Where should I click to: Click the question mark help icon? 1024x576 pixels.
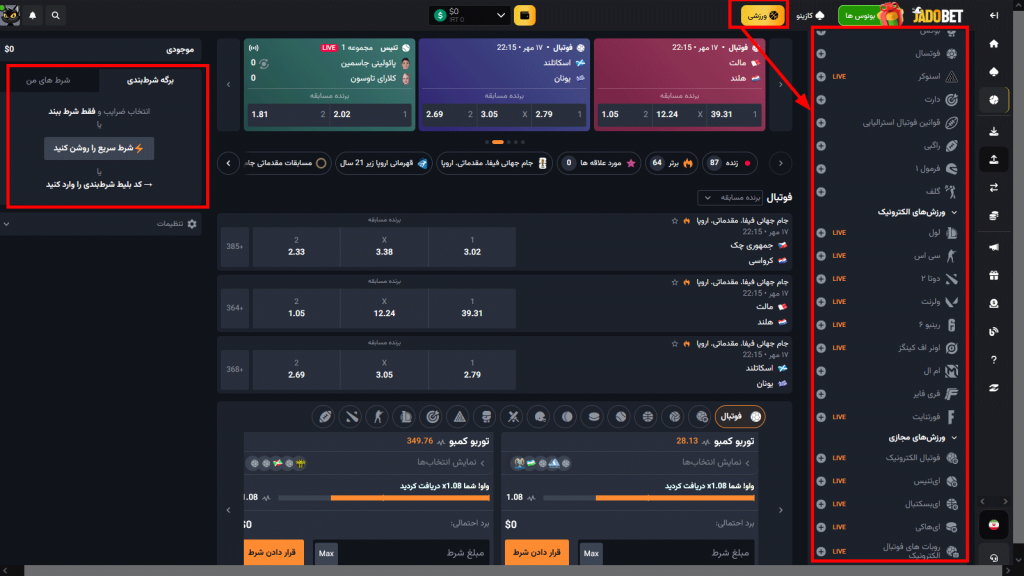pyautogui.click(x=993, y=360)
